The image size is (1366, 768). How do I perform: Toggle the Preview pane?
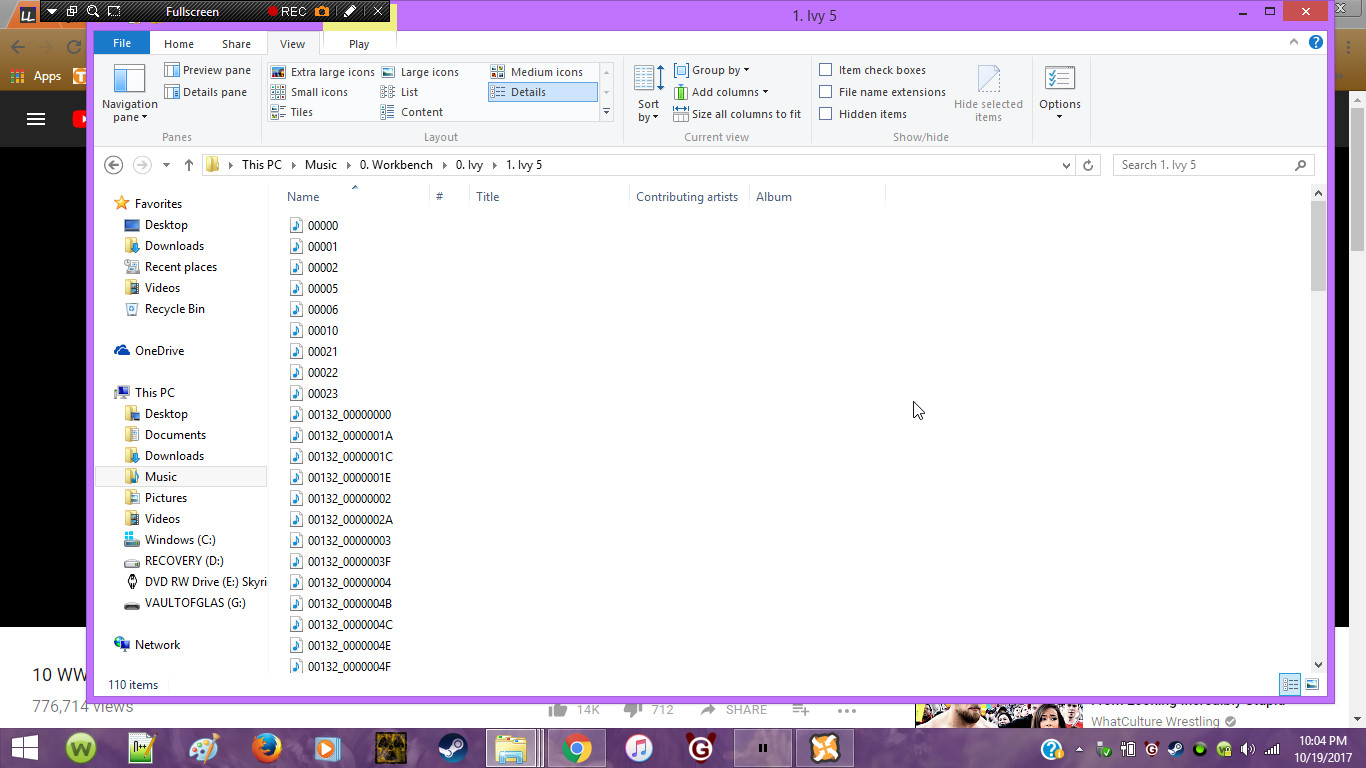tap(207, 70)
